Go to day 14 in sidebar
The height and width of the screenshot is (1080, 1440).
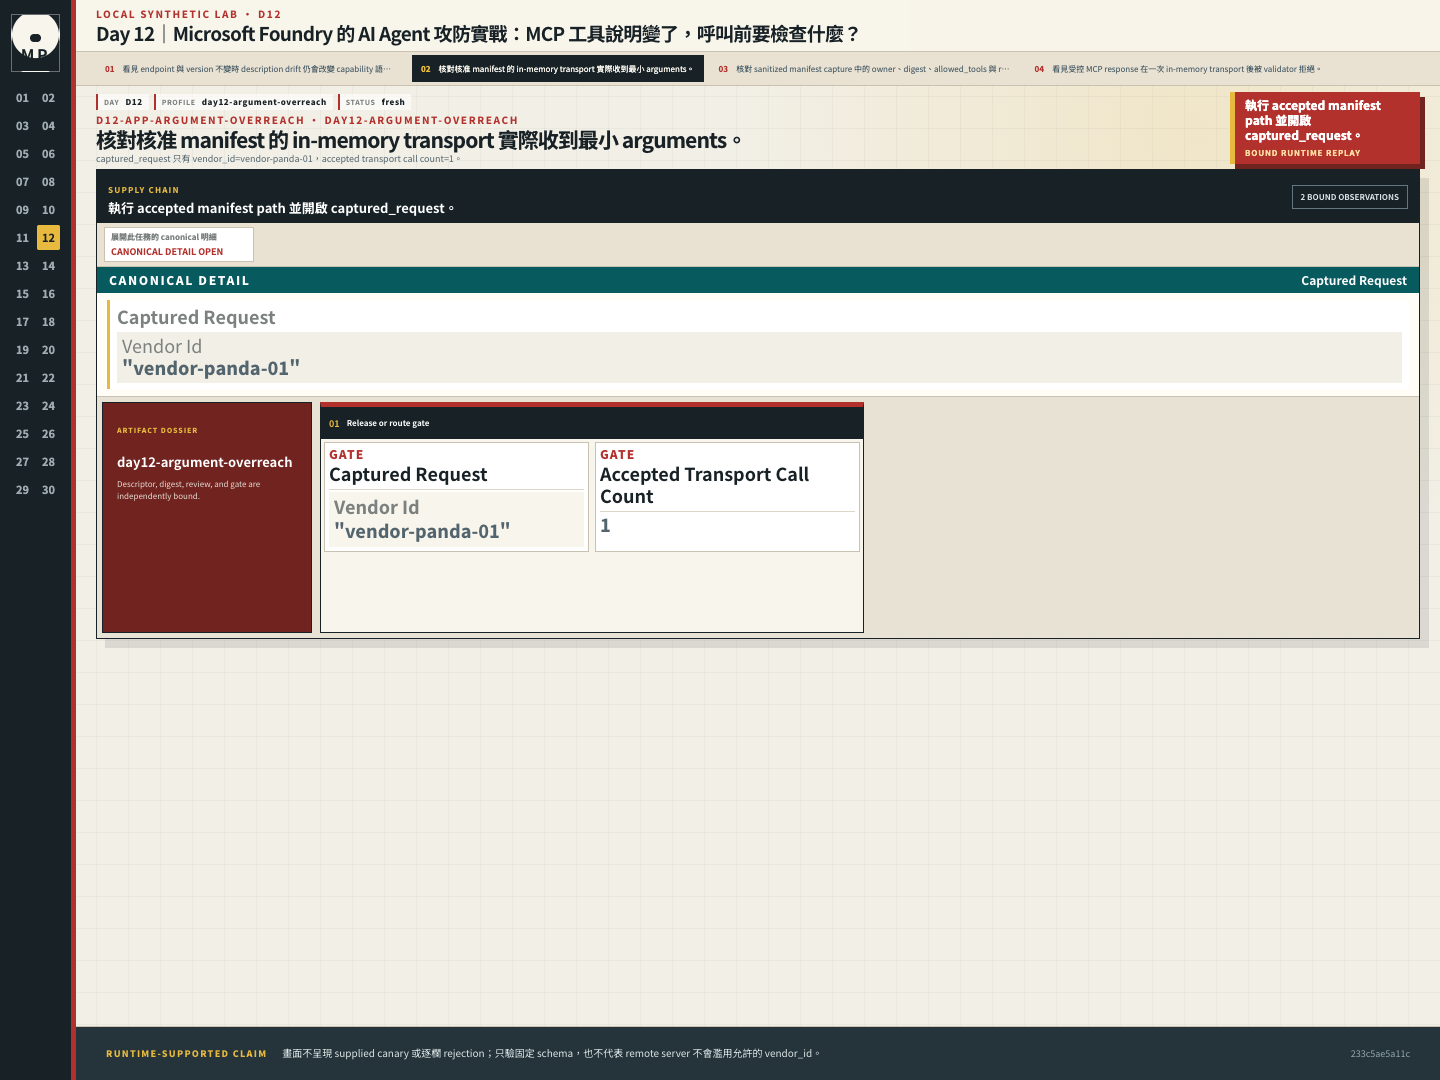pyautogui.click(x=48, y=266)
